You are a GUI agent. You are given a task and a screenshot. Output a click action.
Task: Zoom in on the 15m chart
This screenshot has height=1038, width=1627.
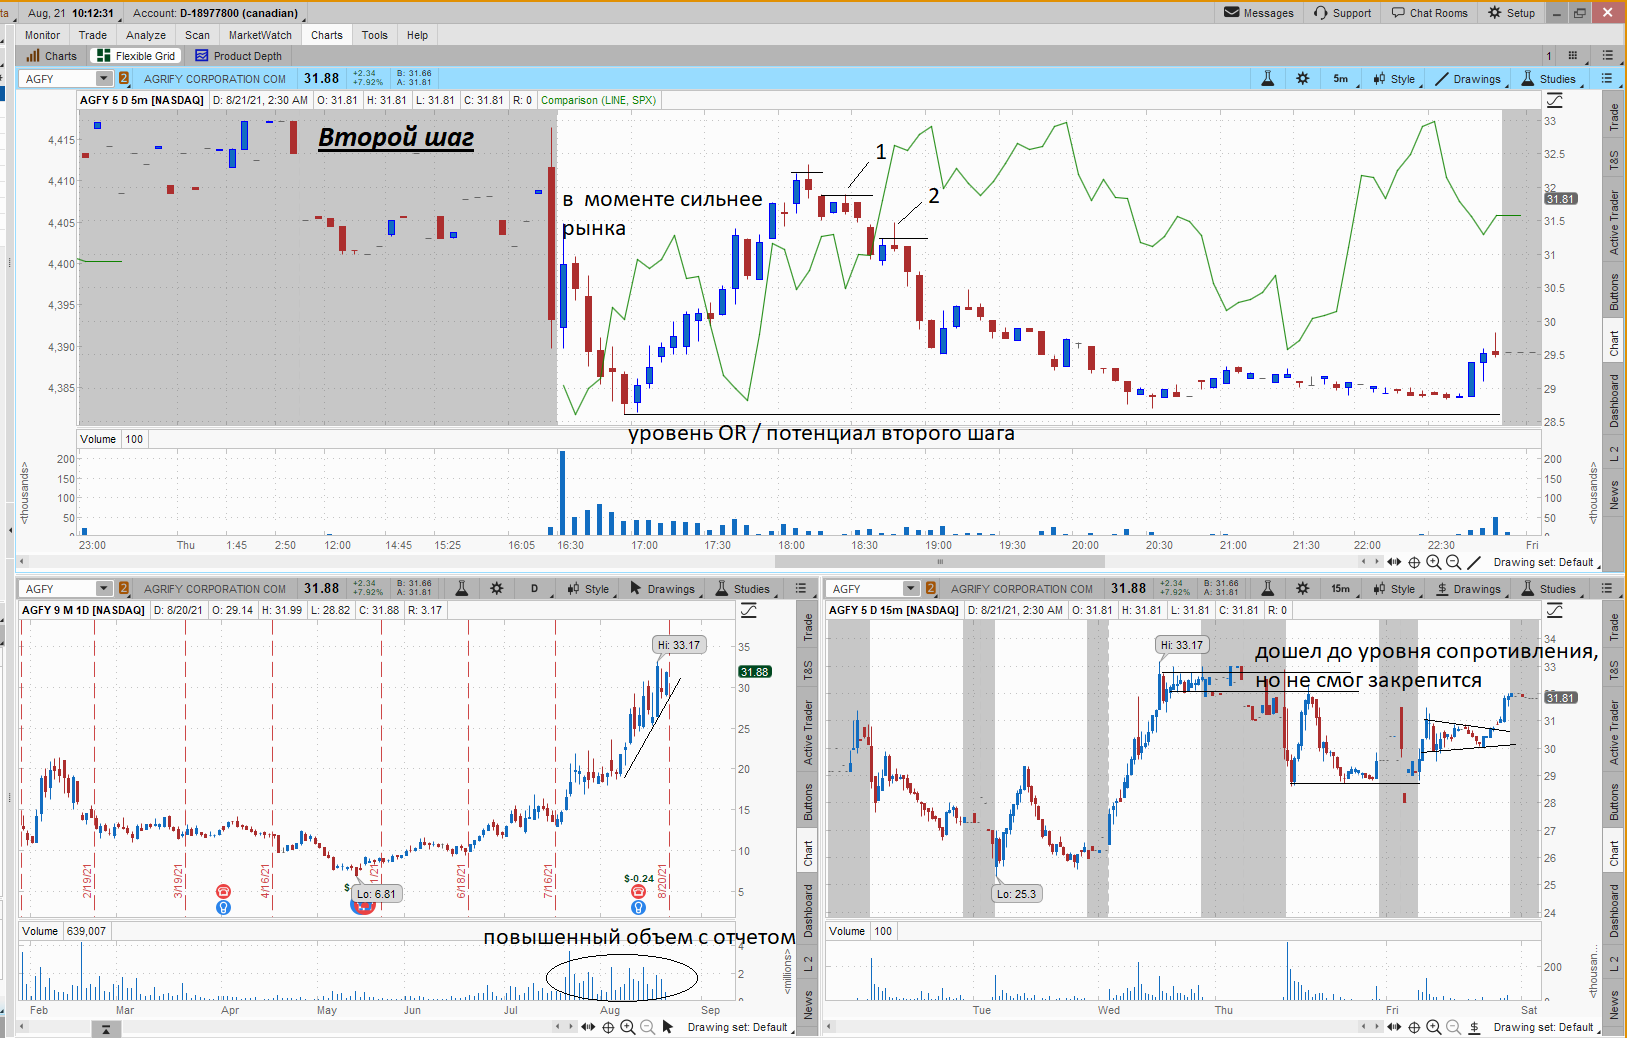click(1434, 1027)
